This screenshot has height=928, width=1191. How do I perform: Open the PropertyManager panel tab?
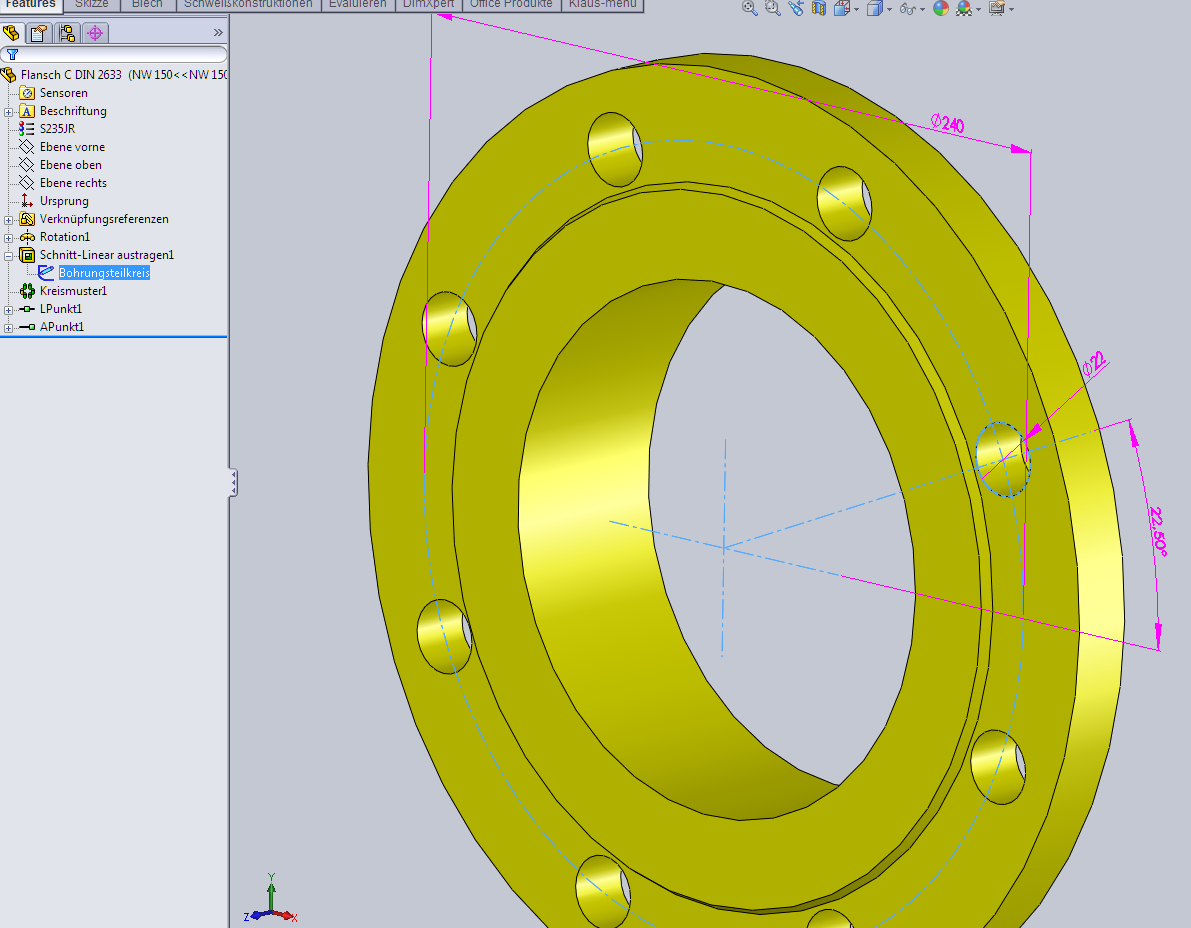click(x=39, y=33)
